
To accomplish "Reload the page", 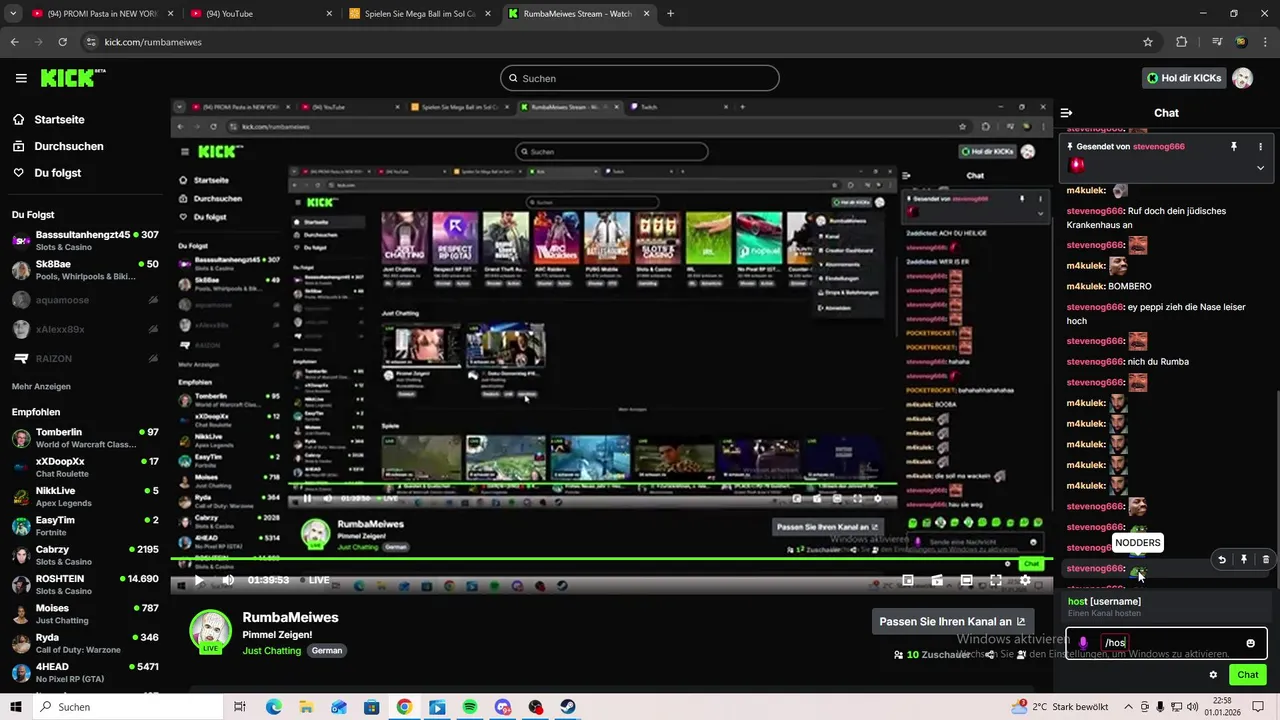I will 62,42.
